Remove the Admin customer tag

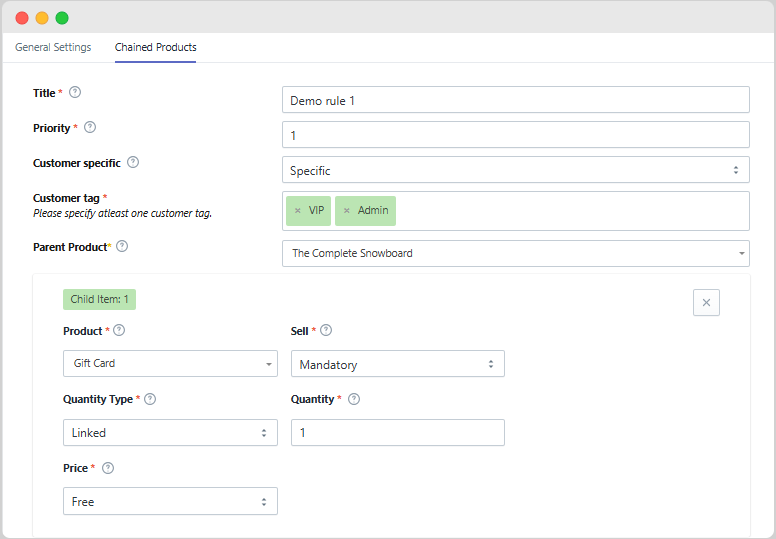click(x=347, y=211)
